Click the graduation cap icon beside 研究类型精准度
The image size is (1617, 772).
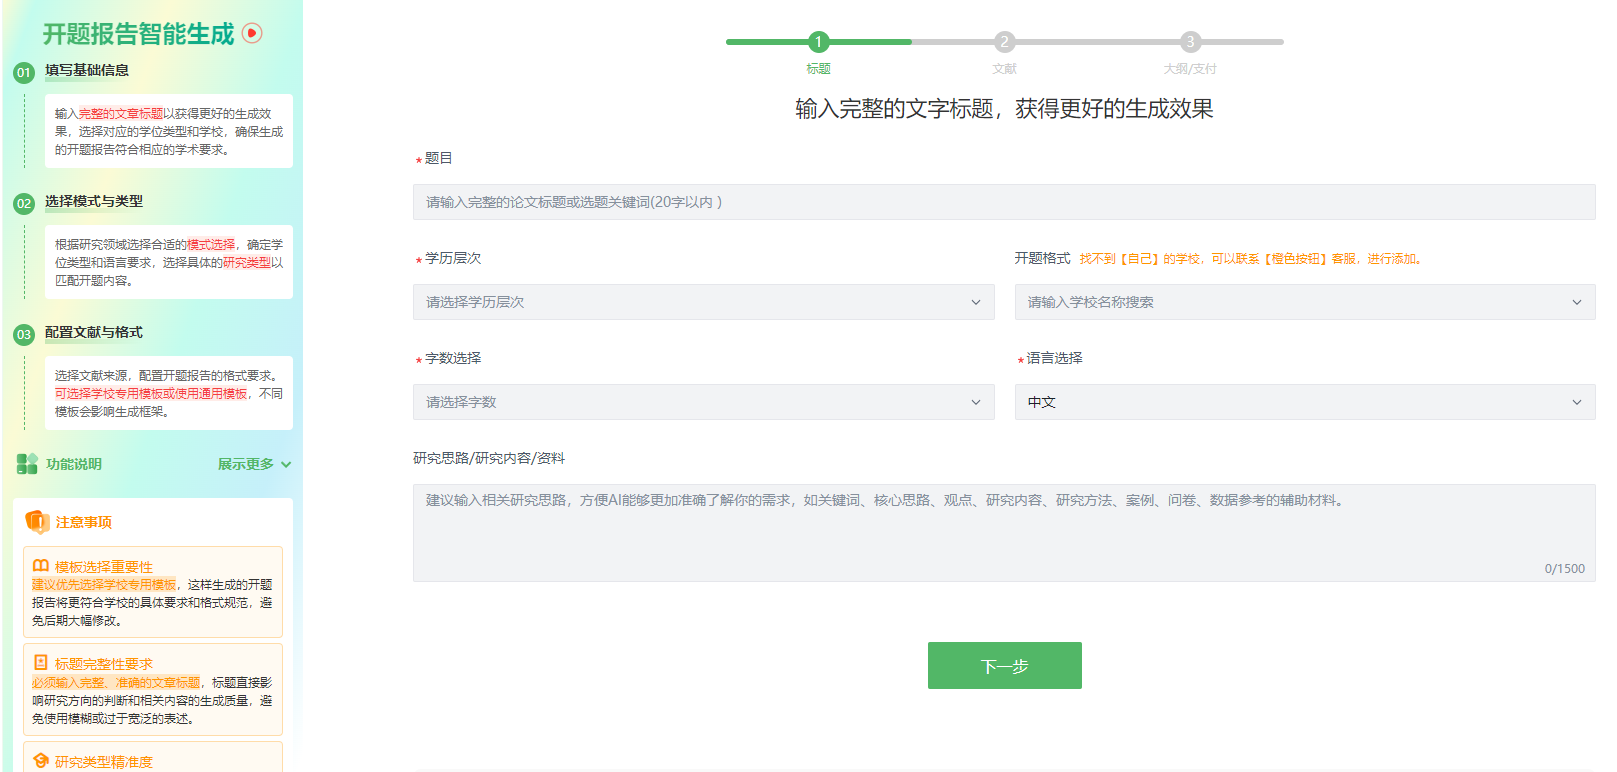click(x=41, y=761)
